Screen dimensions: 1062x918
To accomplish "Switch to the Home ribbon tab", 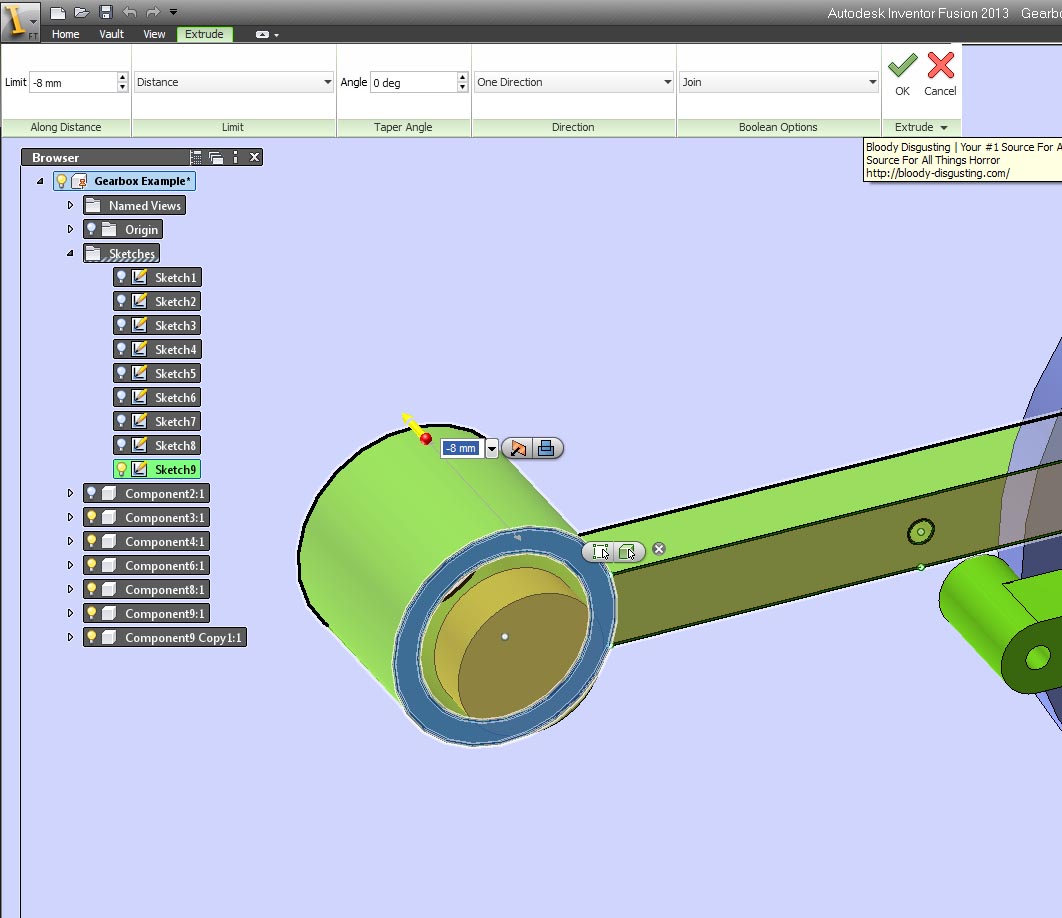I will pos(66,34).
